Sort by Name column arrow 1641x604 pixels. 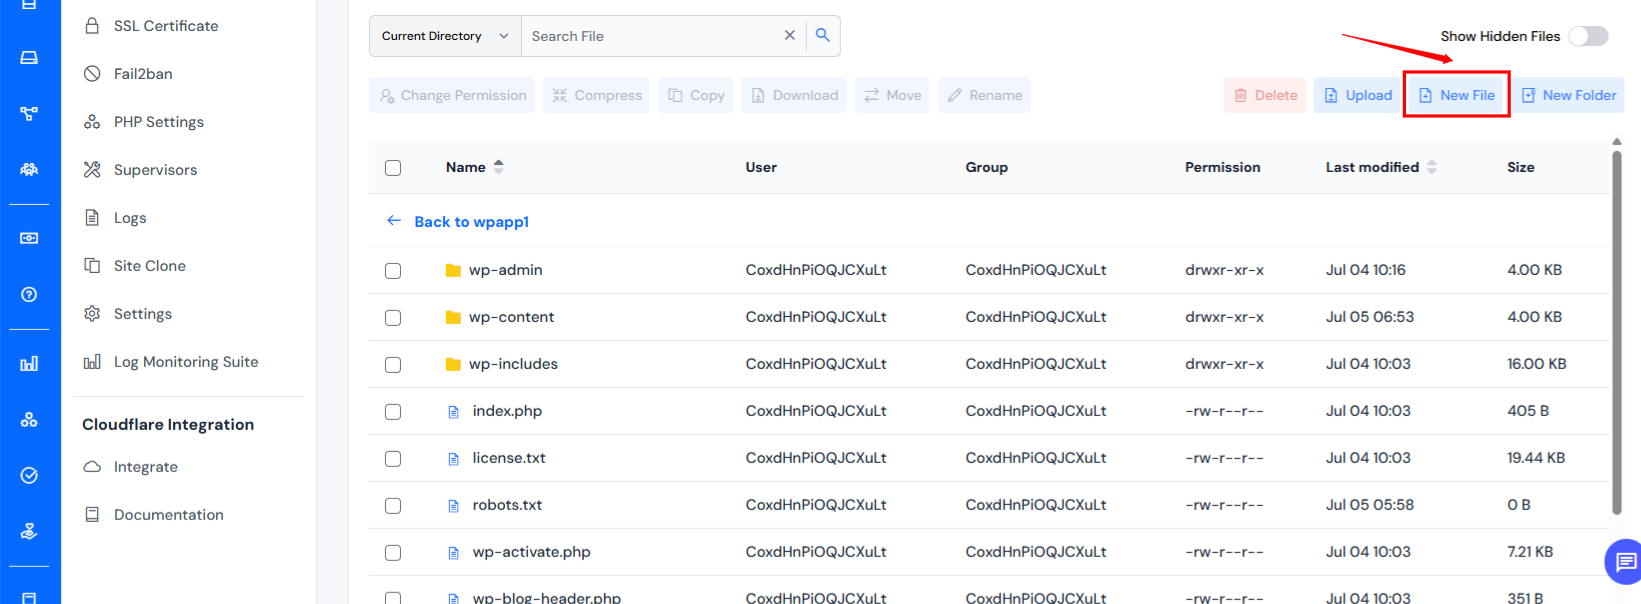pyautogui.click(x=499, y=167)
